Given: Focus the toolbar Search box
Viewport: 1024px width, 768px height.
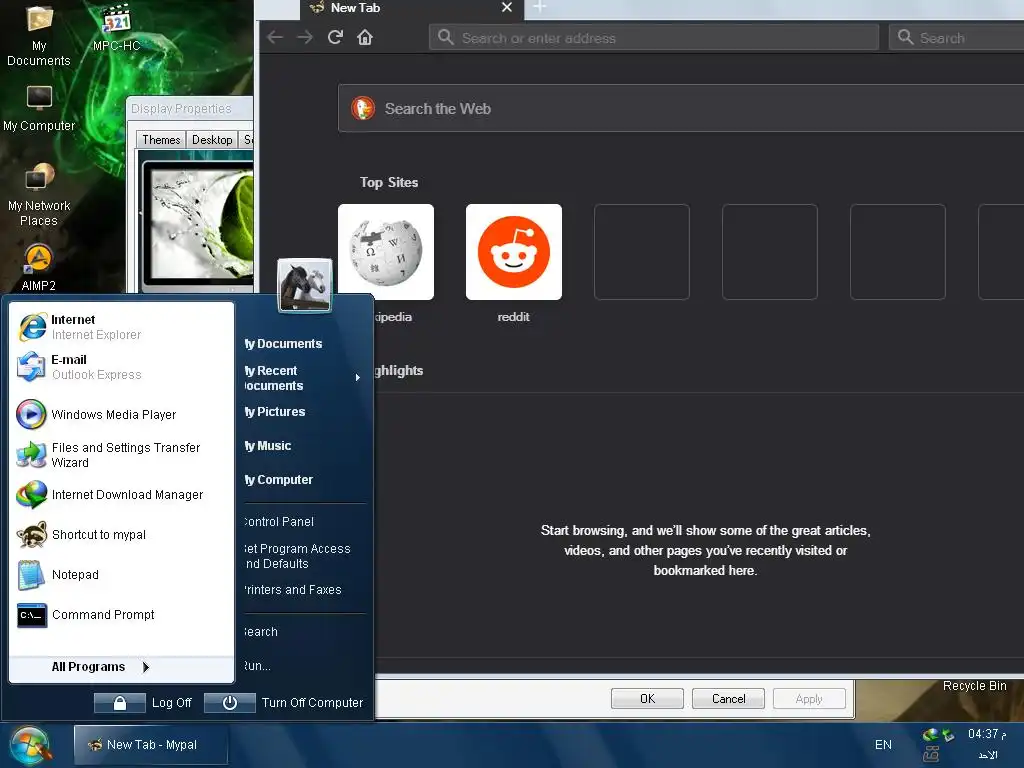Looking at the screenshot, I should pyautogui.click(x=957, y=37).
